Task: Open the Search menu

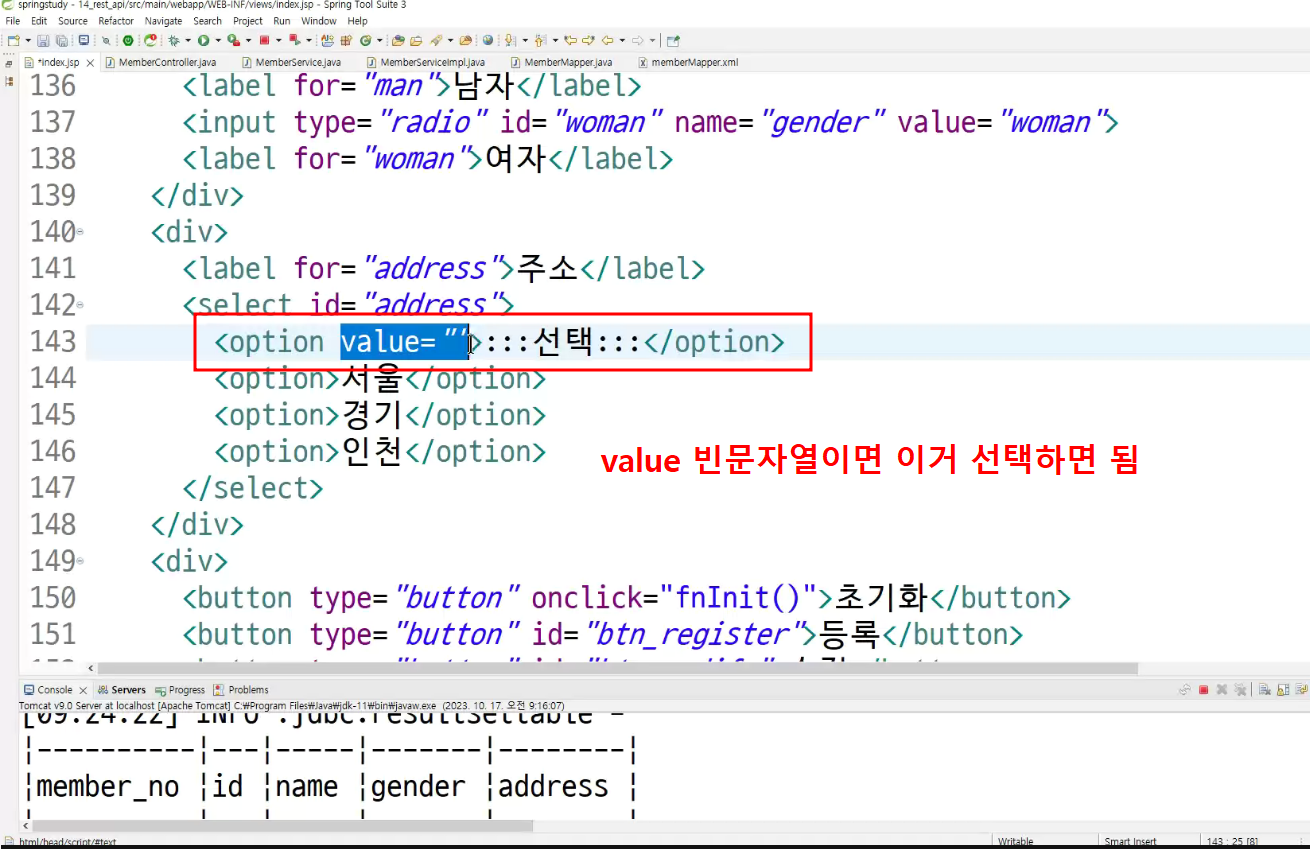Action: pyautogui.click(x=208, y=21)
